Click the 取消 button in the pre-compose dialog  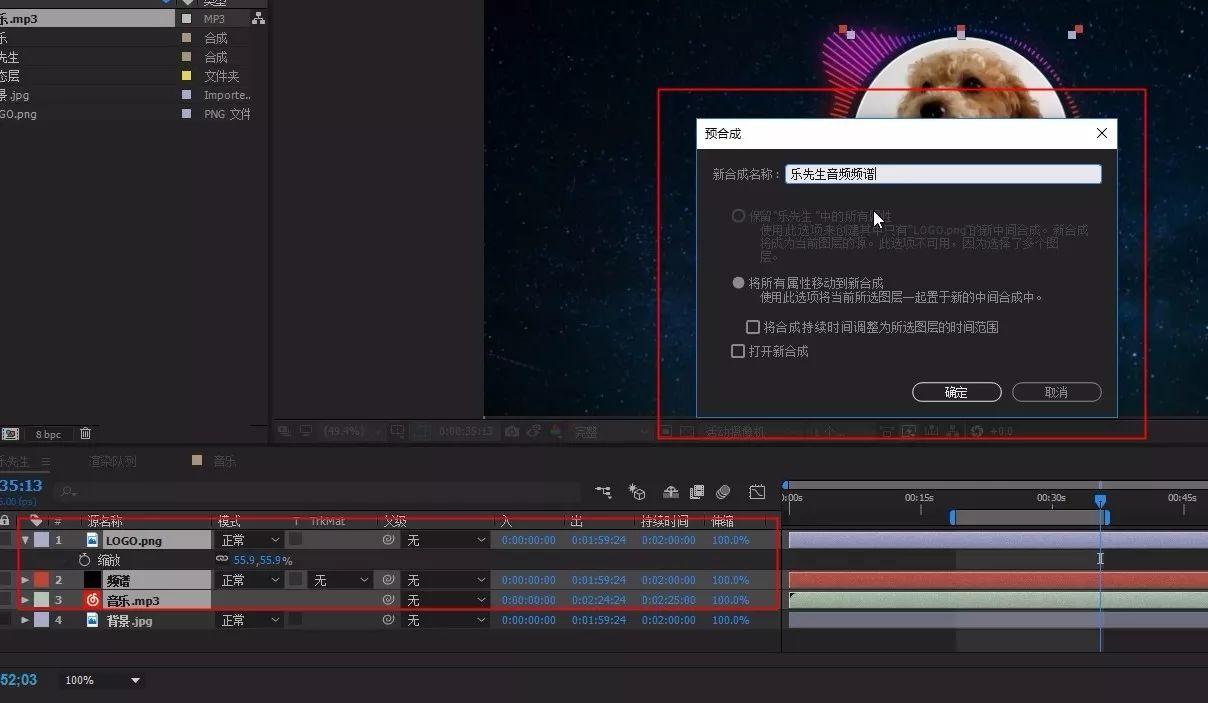pos(1056,392)
